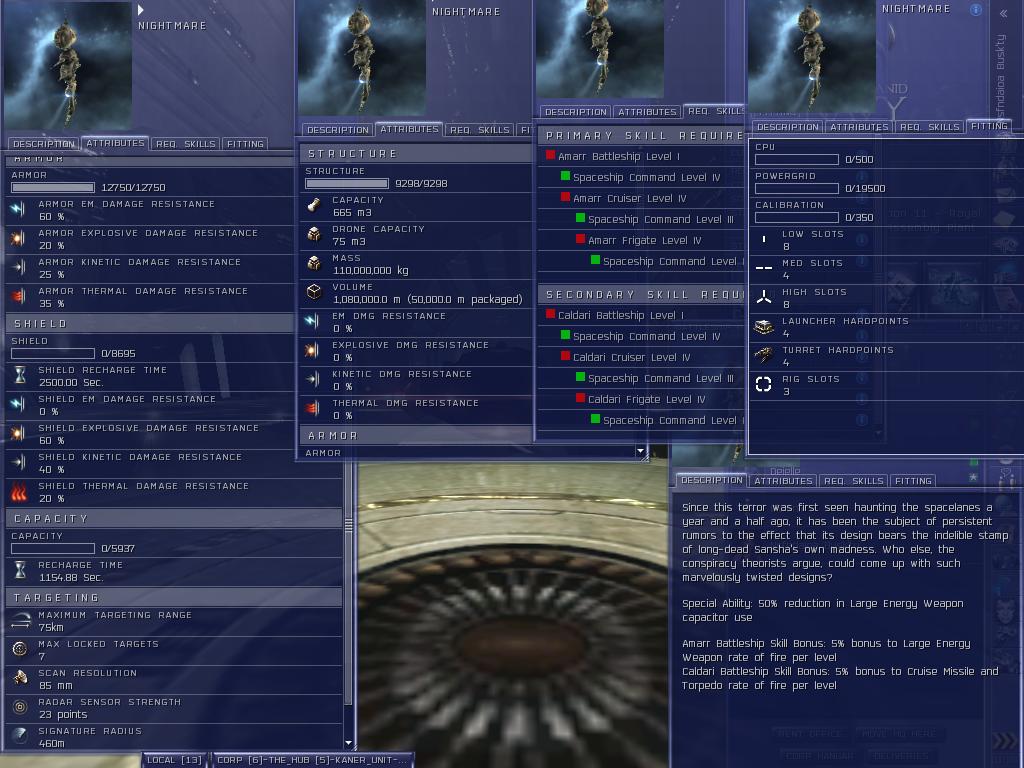Open Description tab in Structure window
Viewport: 1024px width, 768px height.
(338, 130)
